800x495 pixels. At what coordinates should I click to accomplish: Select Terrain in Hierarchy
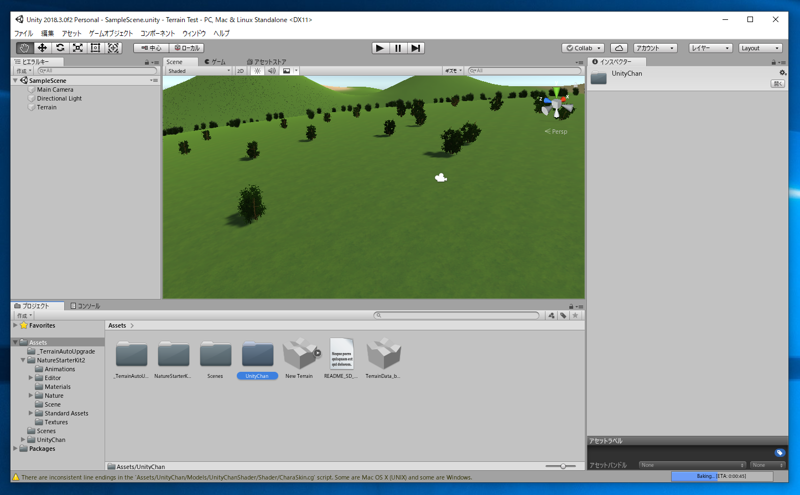[46, 107]
